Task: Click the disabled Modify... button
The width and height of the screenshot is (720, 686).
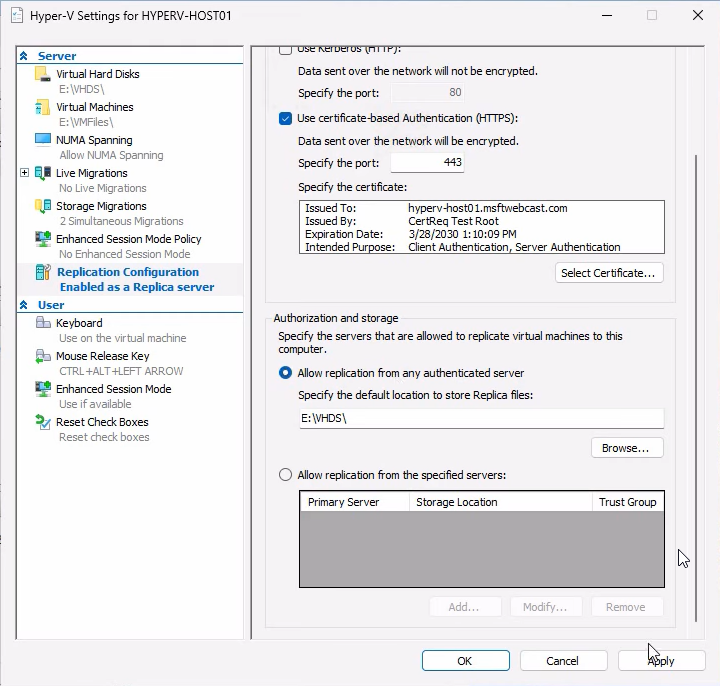Action: pos(546,607)
